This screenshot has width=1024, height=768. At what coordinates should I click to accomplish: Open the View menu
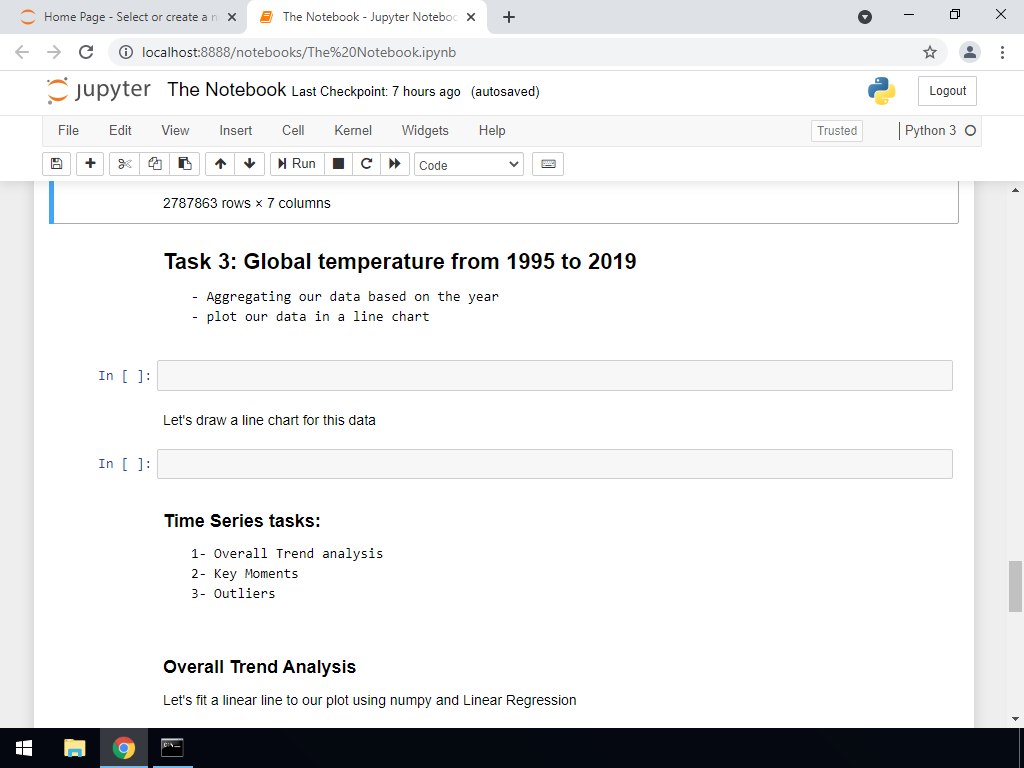(x=176, y=131)
